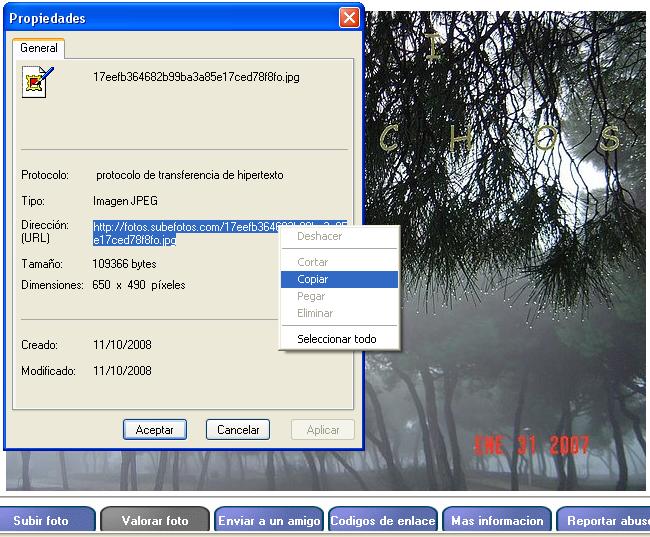Click the Pegar context menu entry
Screen dimensions: 650x537
click(x=311, y=296)
